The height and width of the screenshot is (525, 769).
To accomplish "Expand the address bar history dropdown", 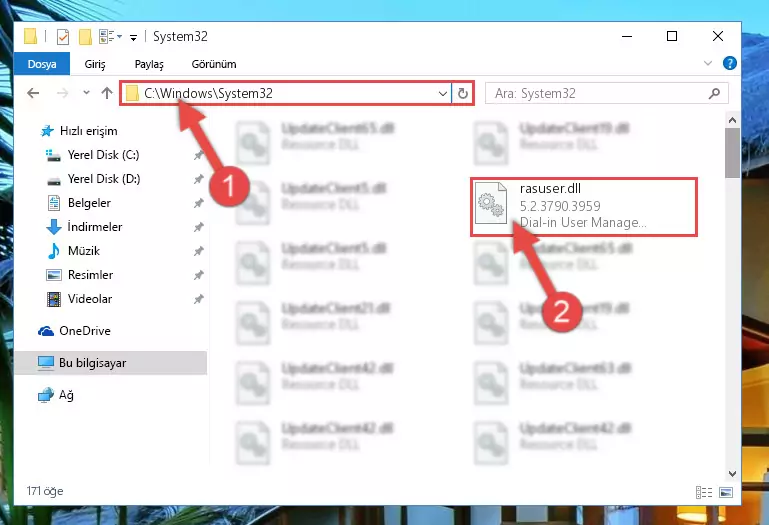I will tap(442, 93).
